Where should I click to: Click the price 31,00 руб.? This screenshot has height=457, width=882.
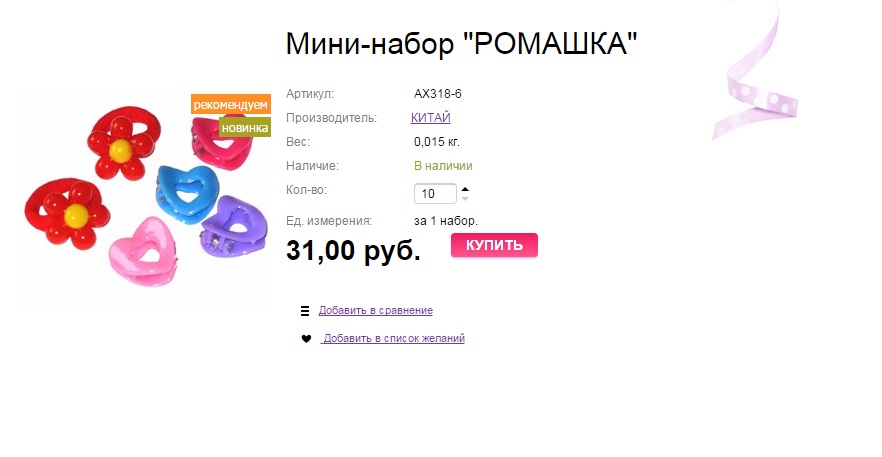click(353, 251)
